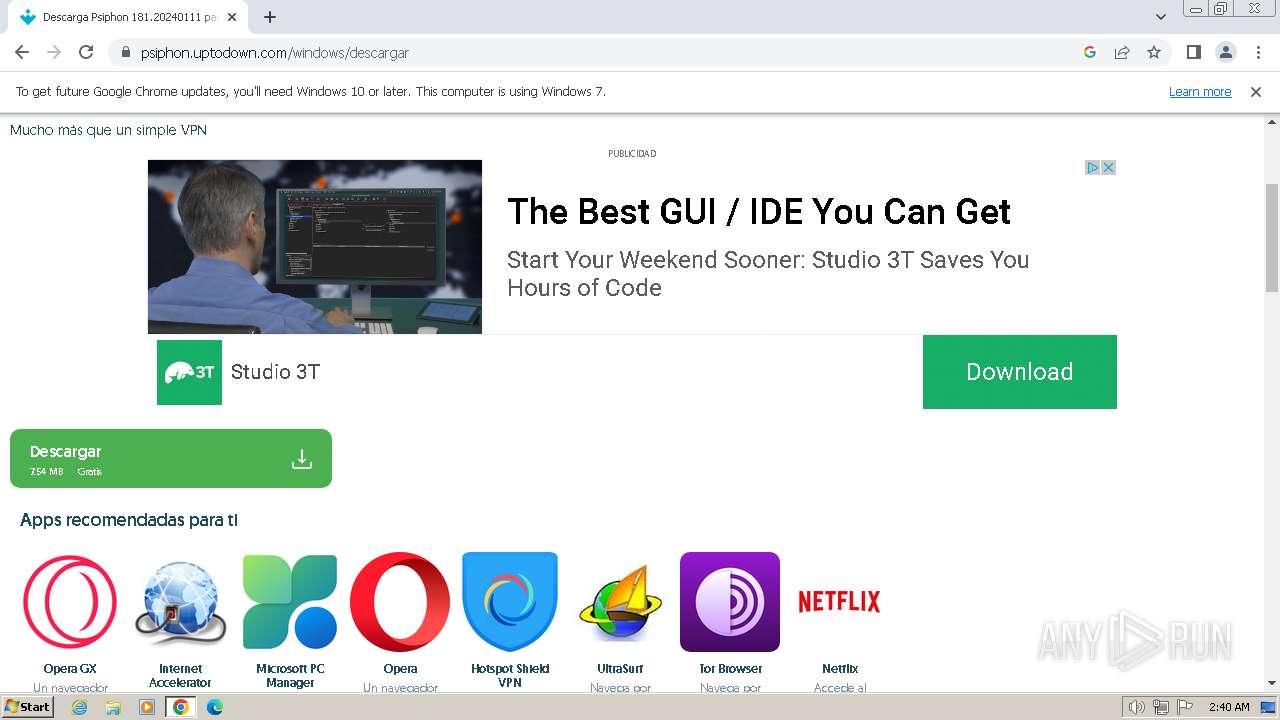Close the Studio 3T ad with X
The height and width of the screenshot is (720, 1280).
1108,167
